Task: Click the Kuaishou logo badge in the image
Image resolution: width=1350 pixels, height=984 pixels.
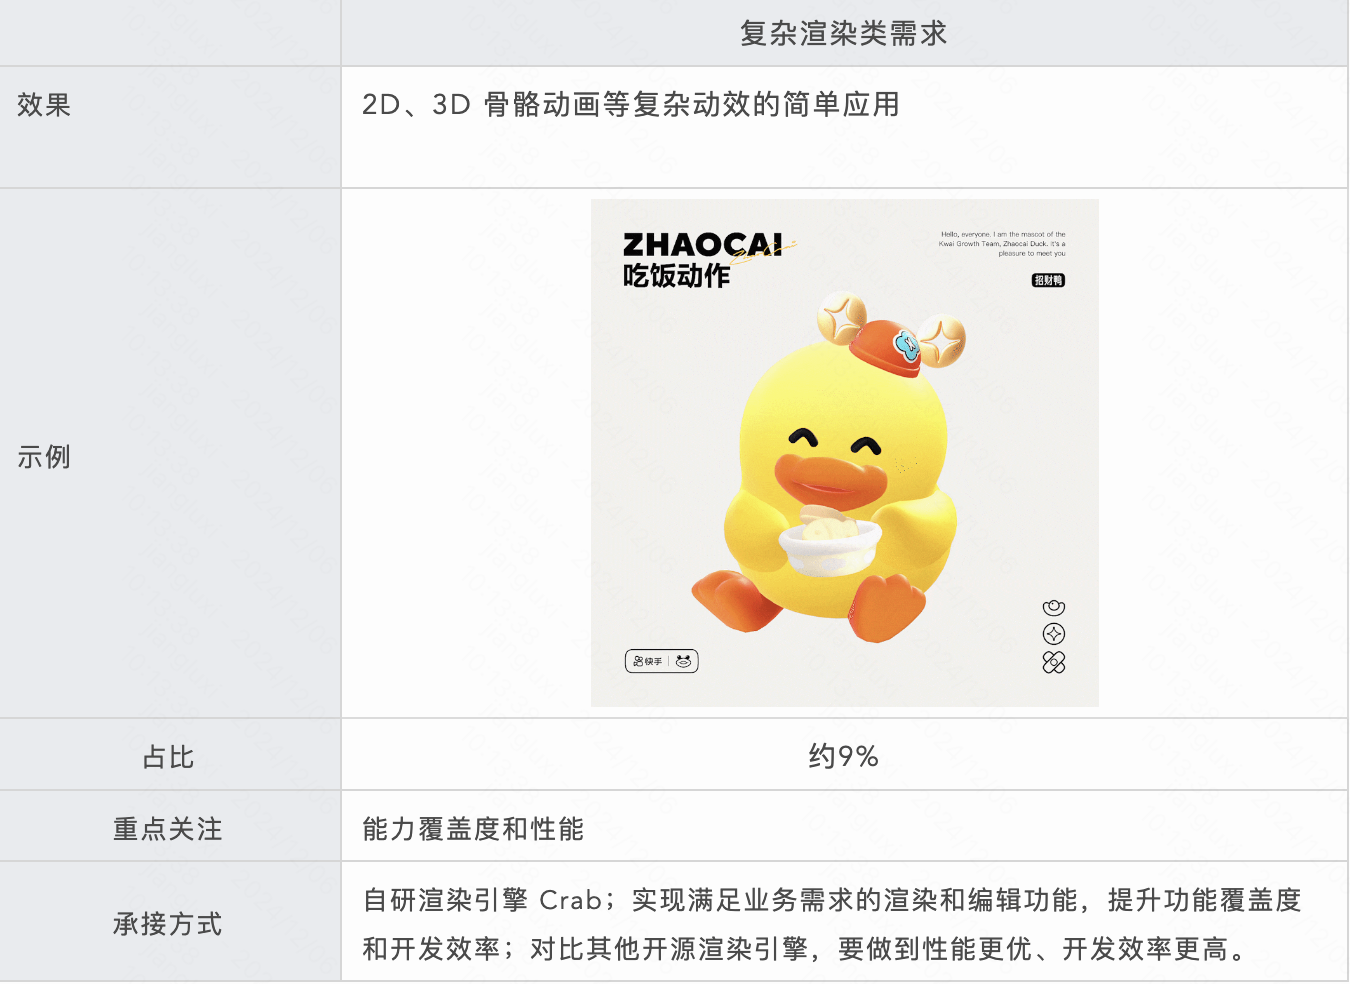Action: pyautogui.click(x=662, y=661)
